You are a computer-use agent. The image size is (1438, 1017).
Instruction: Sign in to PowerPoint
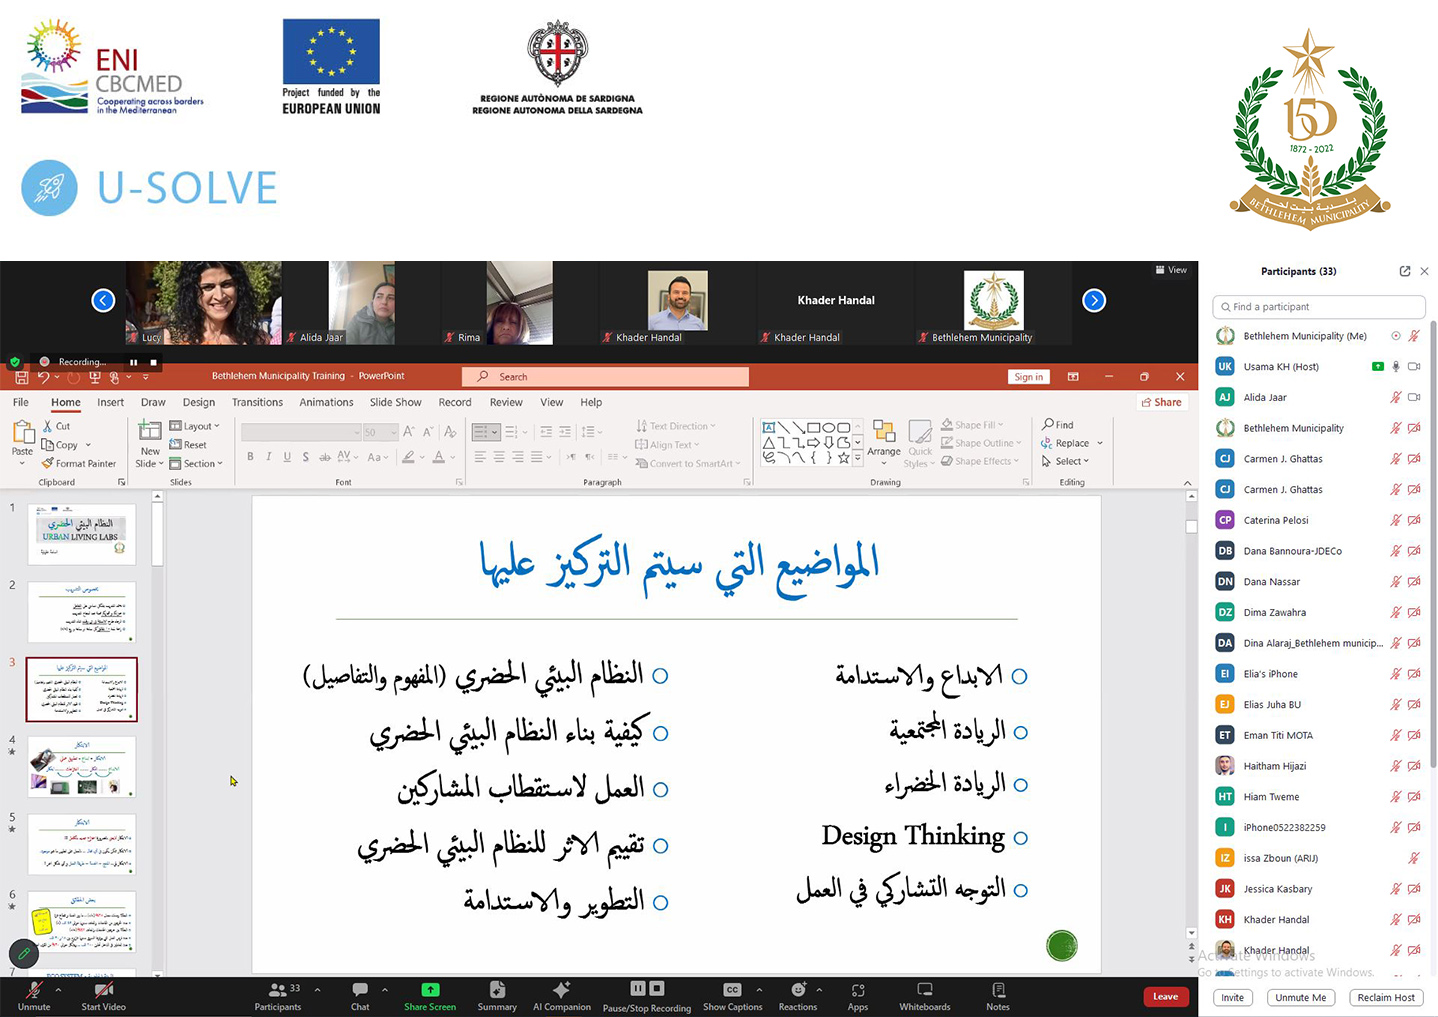1028,376
